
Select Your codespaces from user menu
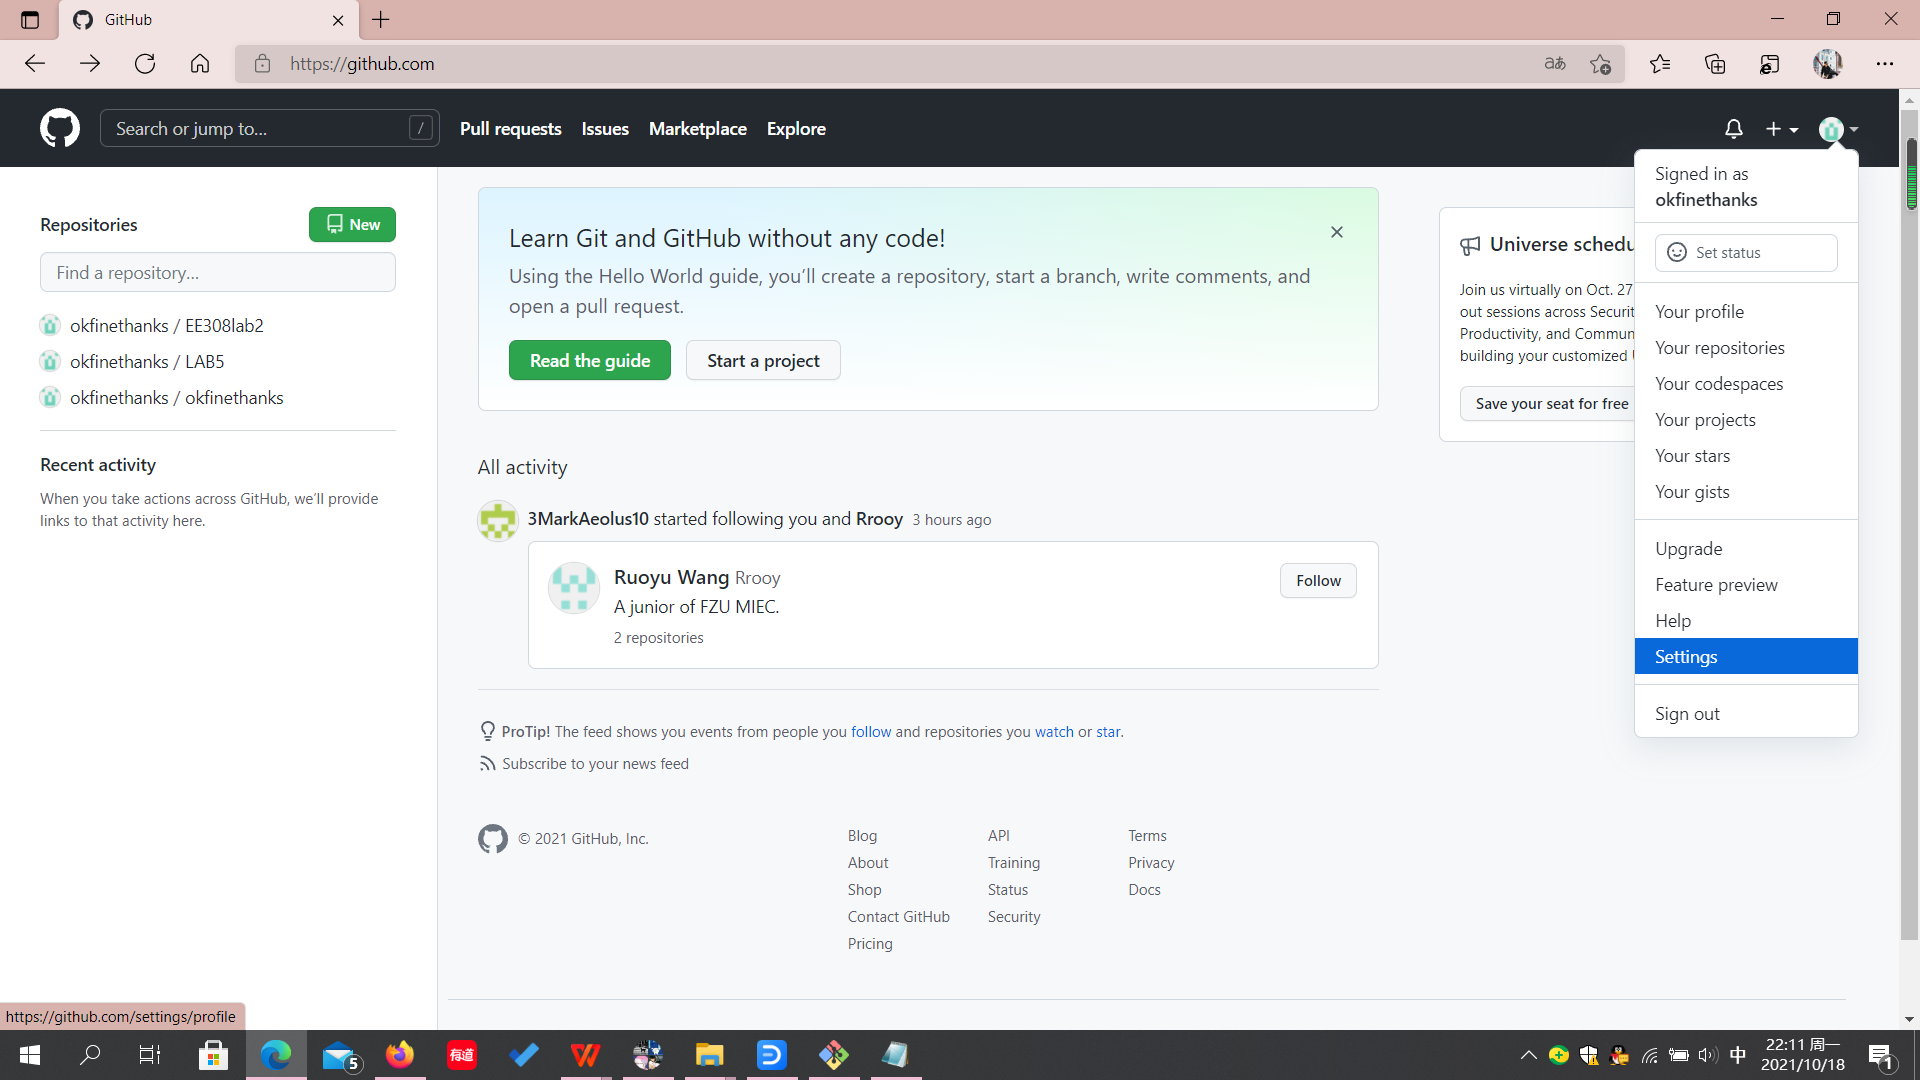coord(1746,384)
